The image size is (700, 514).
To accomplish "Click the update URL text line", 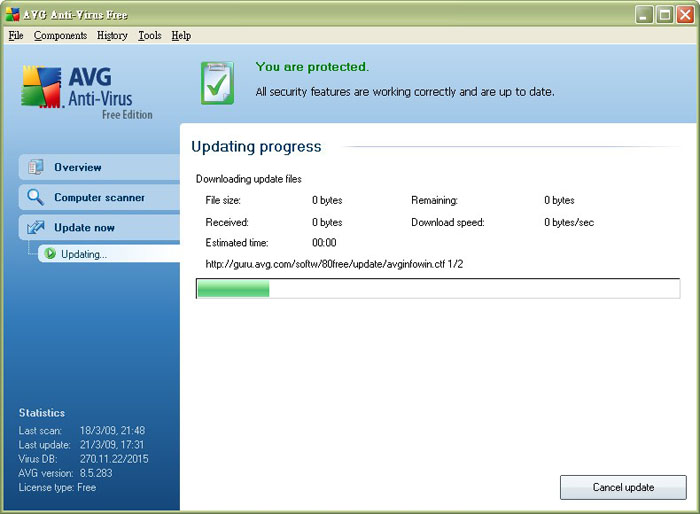I will tap(334, 264).
